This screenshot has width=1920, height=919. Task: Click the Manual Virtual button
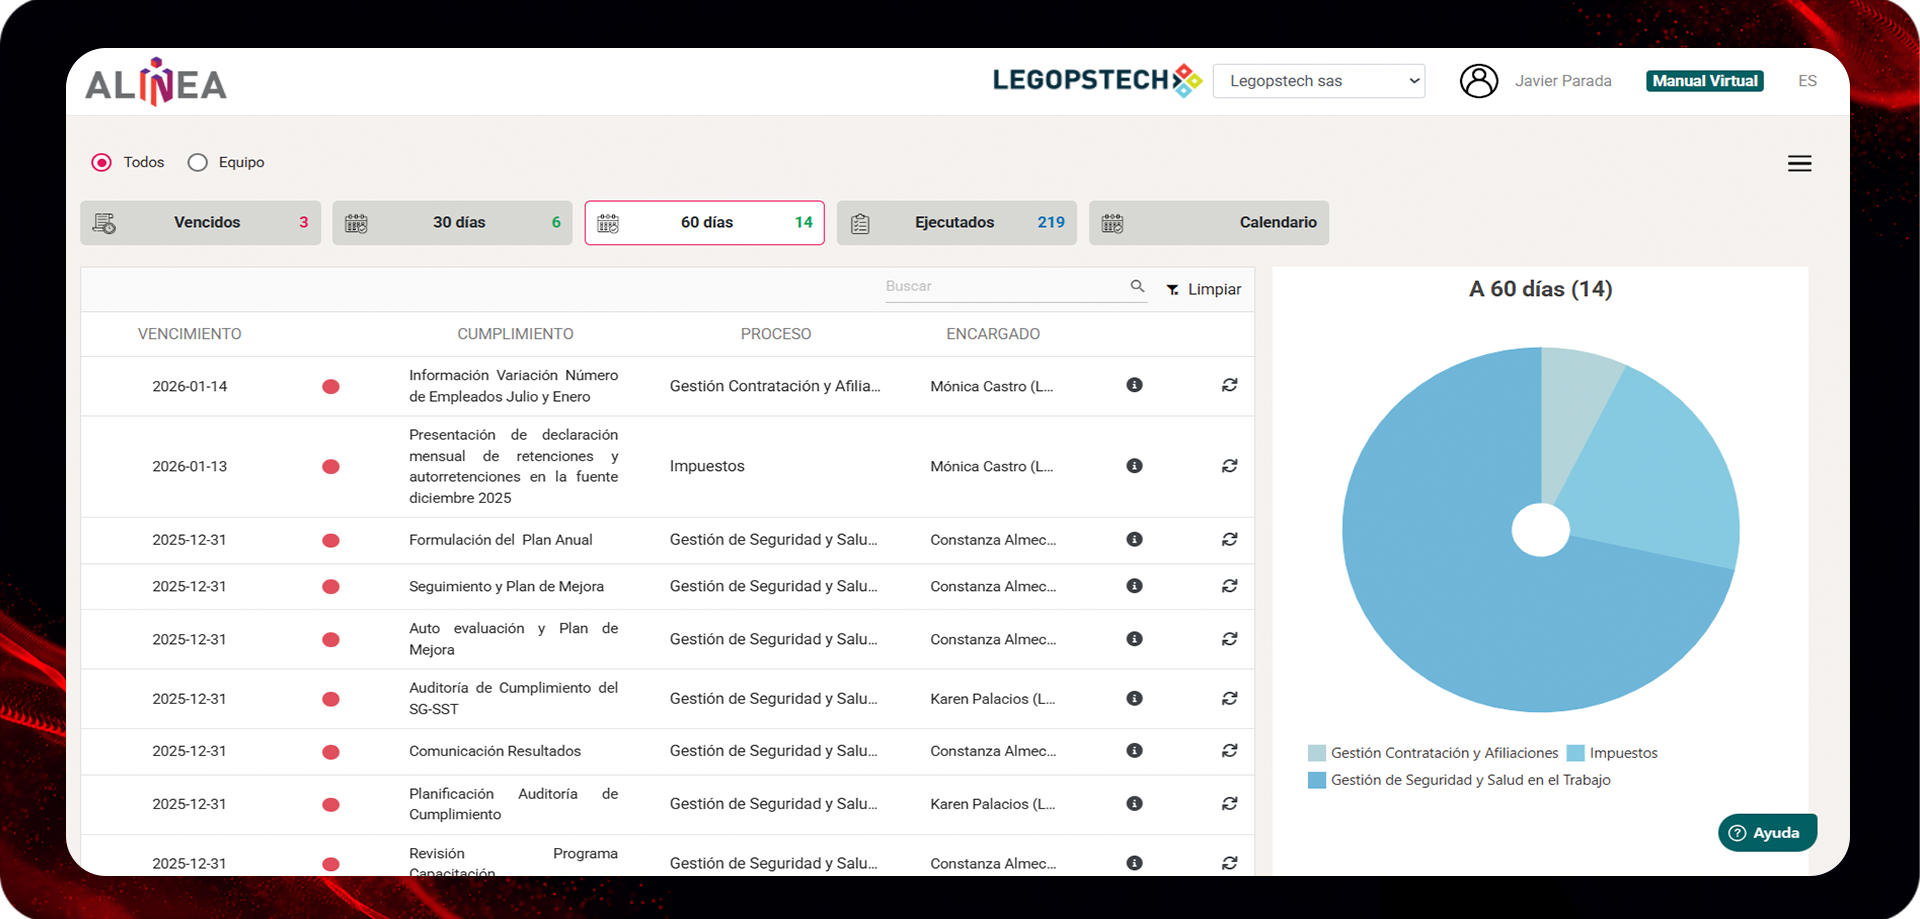[x=1704, y=81]
